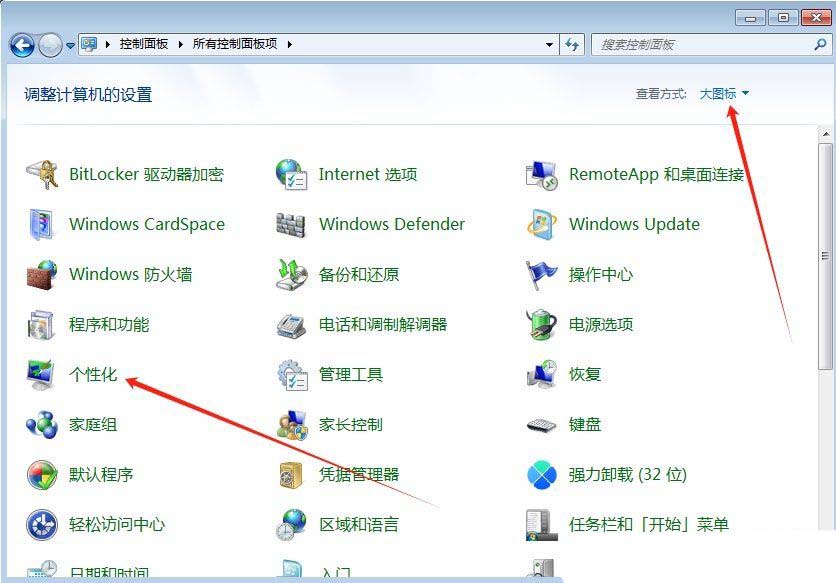Open 强力卸载 (32 位) icon
Image resolution: width=836 pixels, height=583 pixels.
[x=541, y=475]
